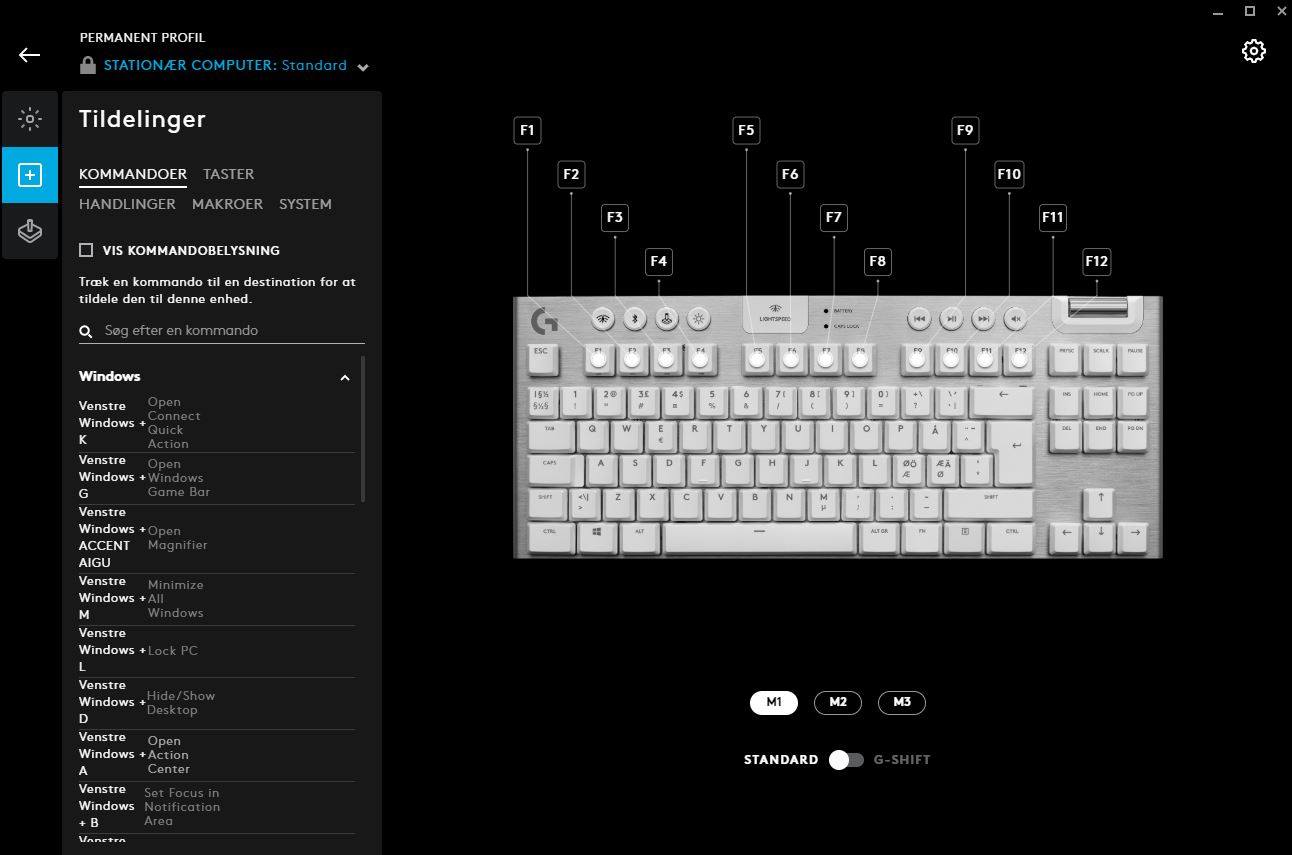
Task: Open the MAKROER tab
Action: tap(227, 204)
